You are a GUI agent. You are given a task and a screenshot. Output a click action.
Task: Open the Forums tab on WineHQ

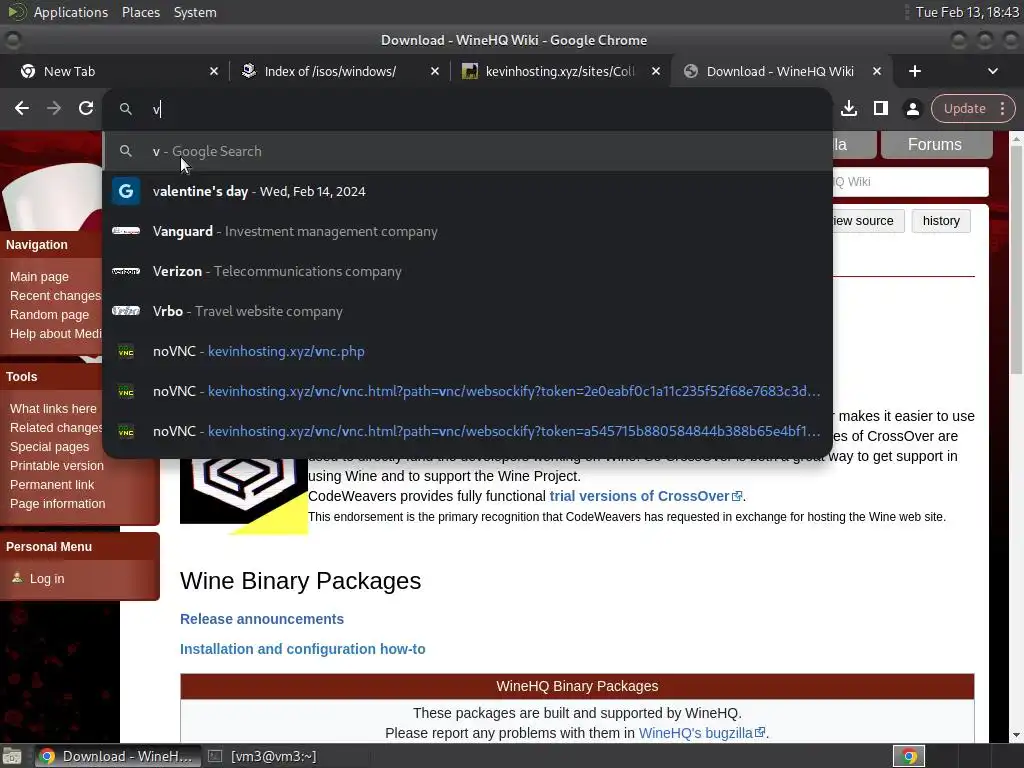point(936,144)
